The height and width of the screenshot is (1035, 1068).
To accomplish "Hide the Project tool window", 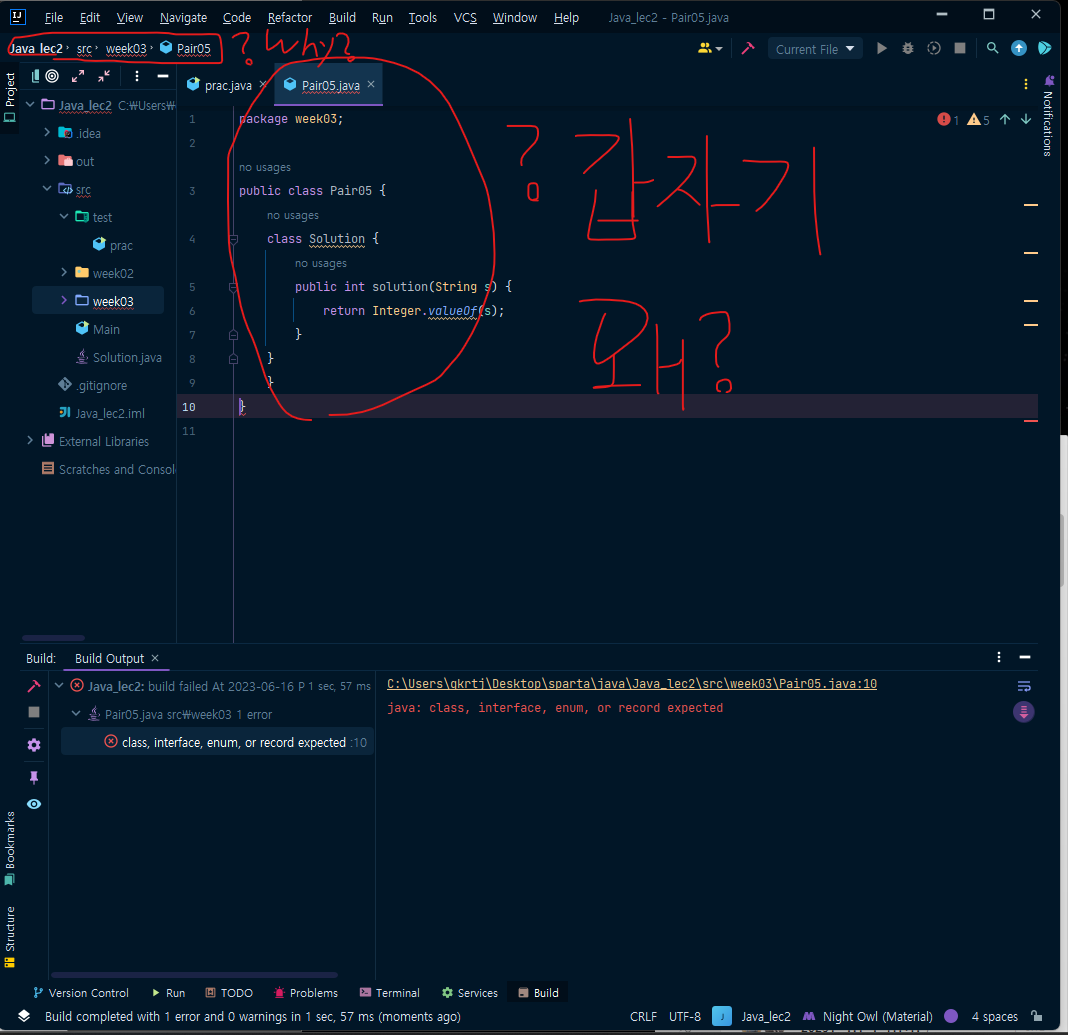I will coord(163,76).
